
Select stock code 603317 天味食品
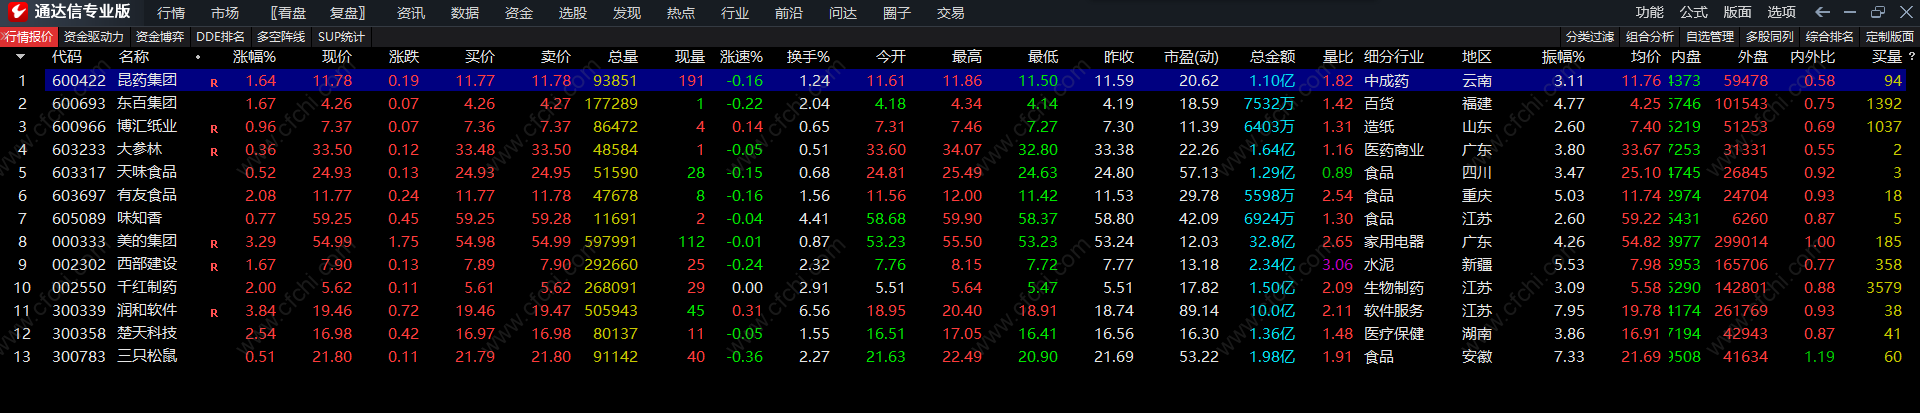(79, 172)
